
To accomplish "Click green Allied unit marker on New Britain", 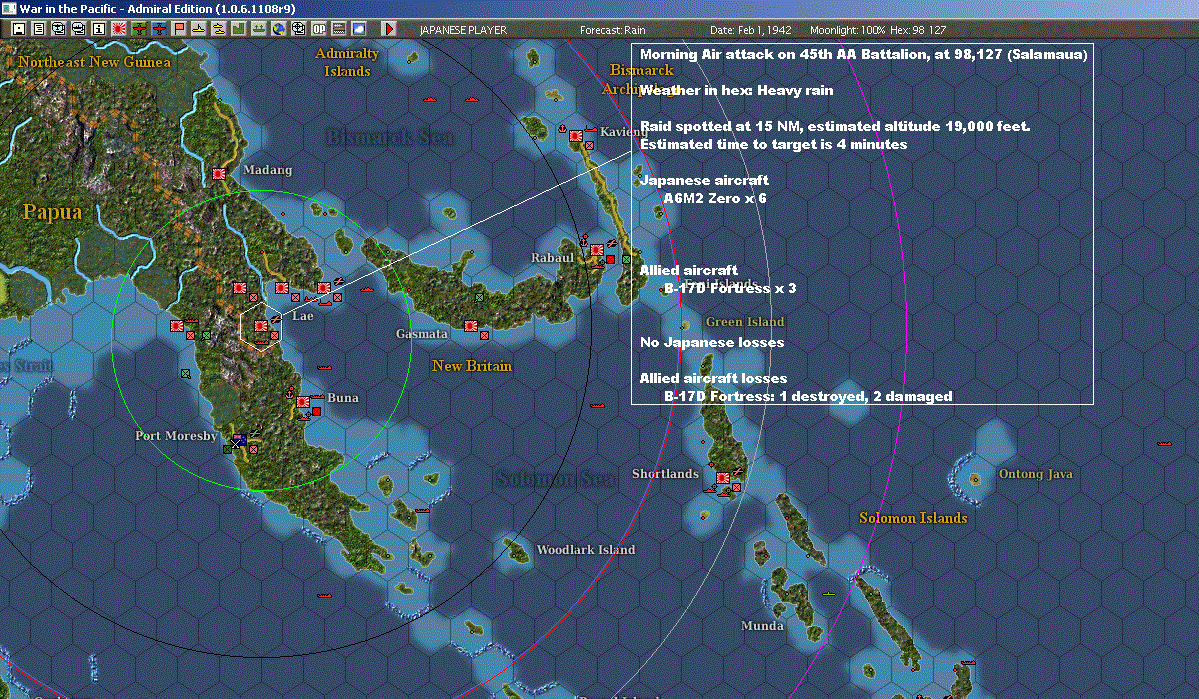I will [479, 297].
